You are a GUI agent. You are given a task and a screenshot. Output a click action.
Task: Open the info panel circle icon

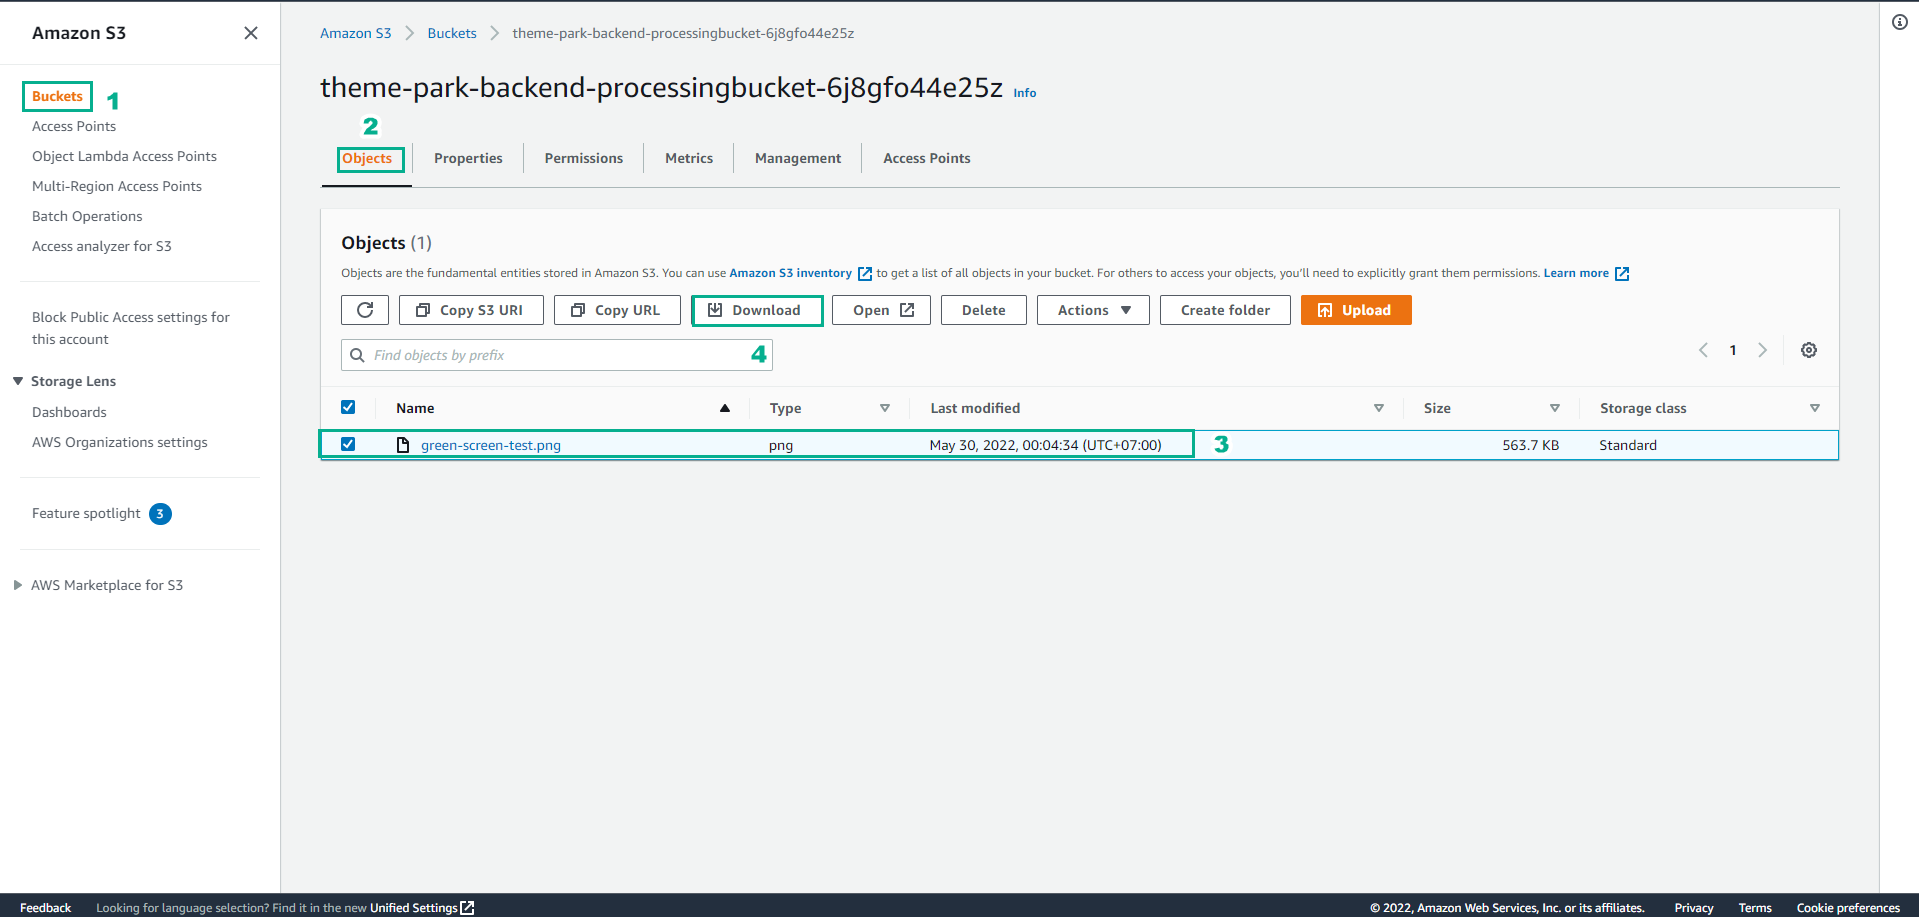1900,22
